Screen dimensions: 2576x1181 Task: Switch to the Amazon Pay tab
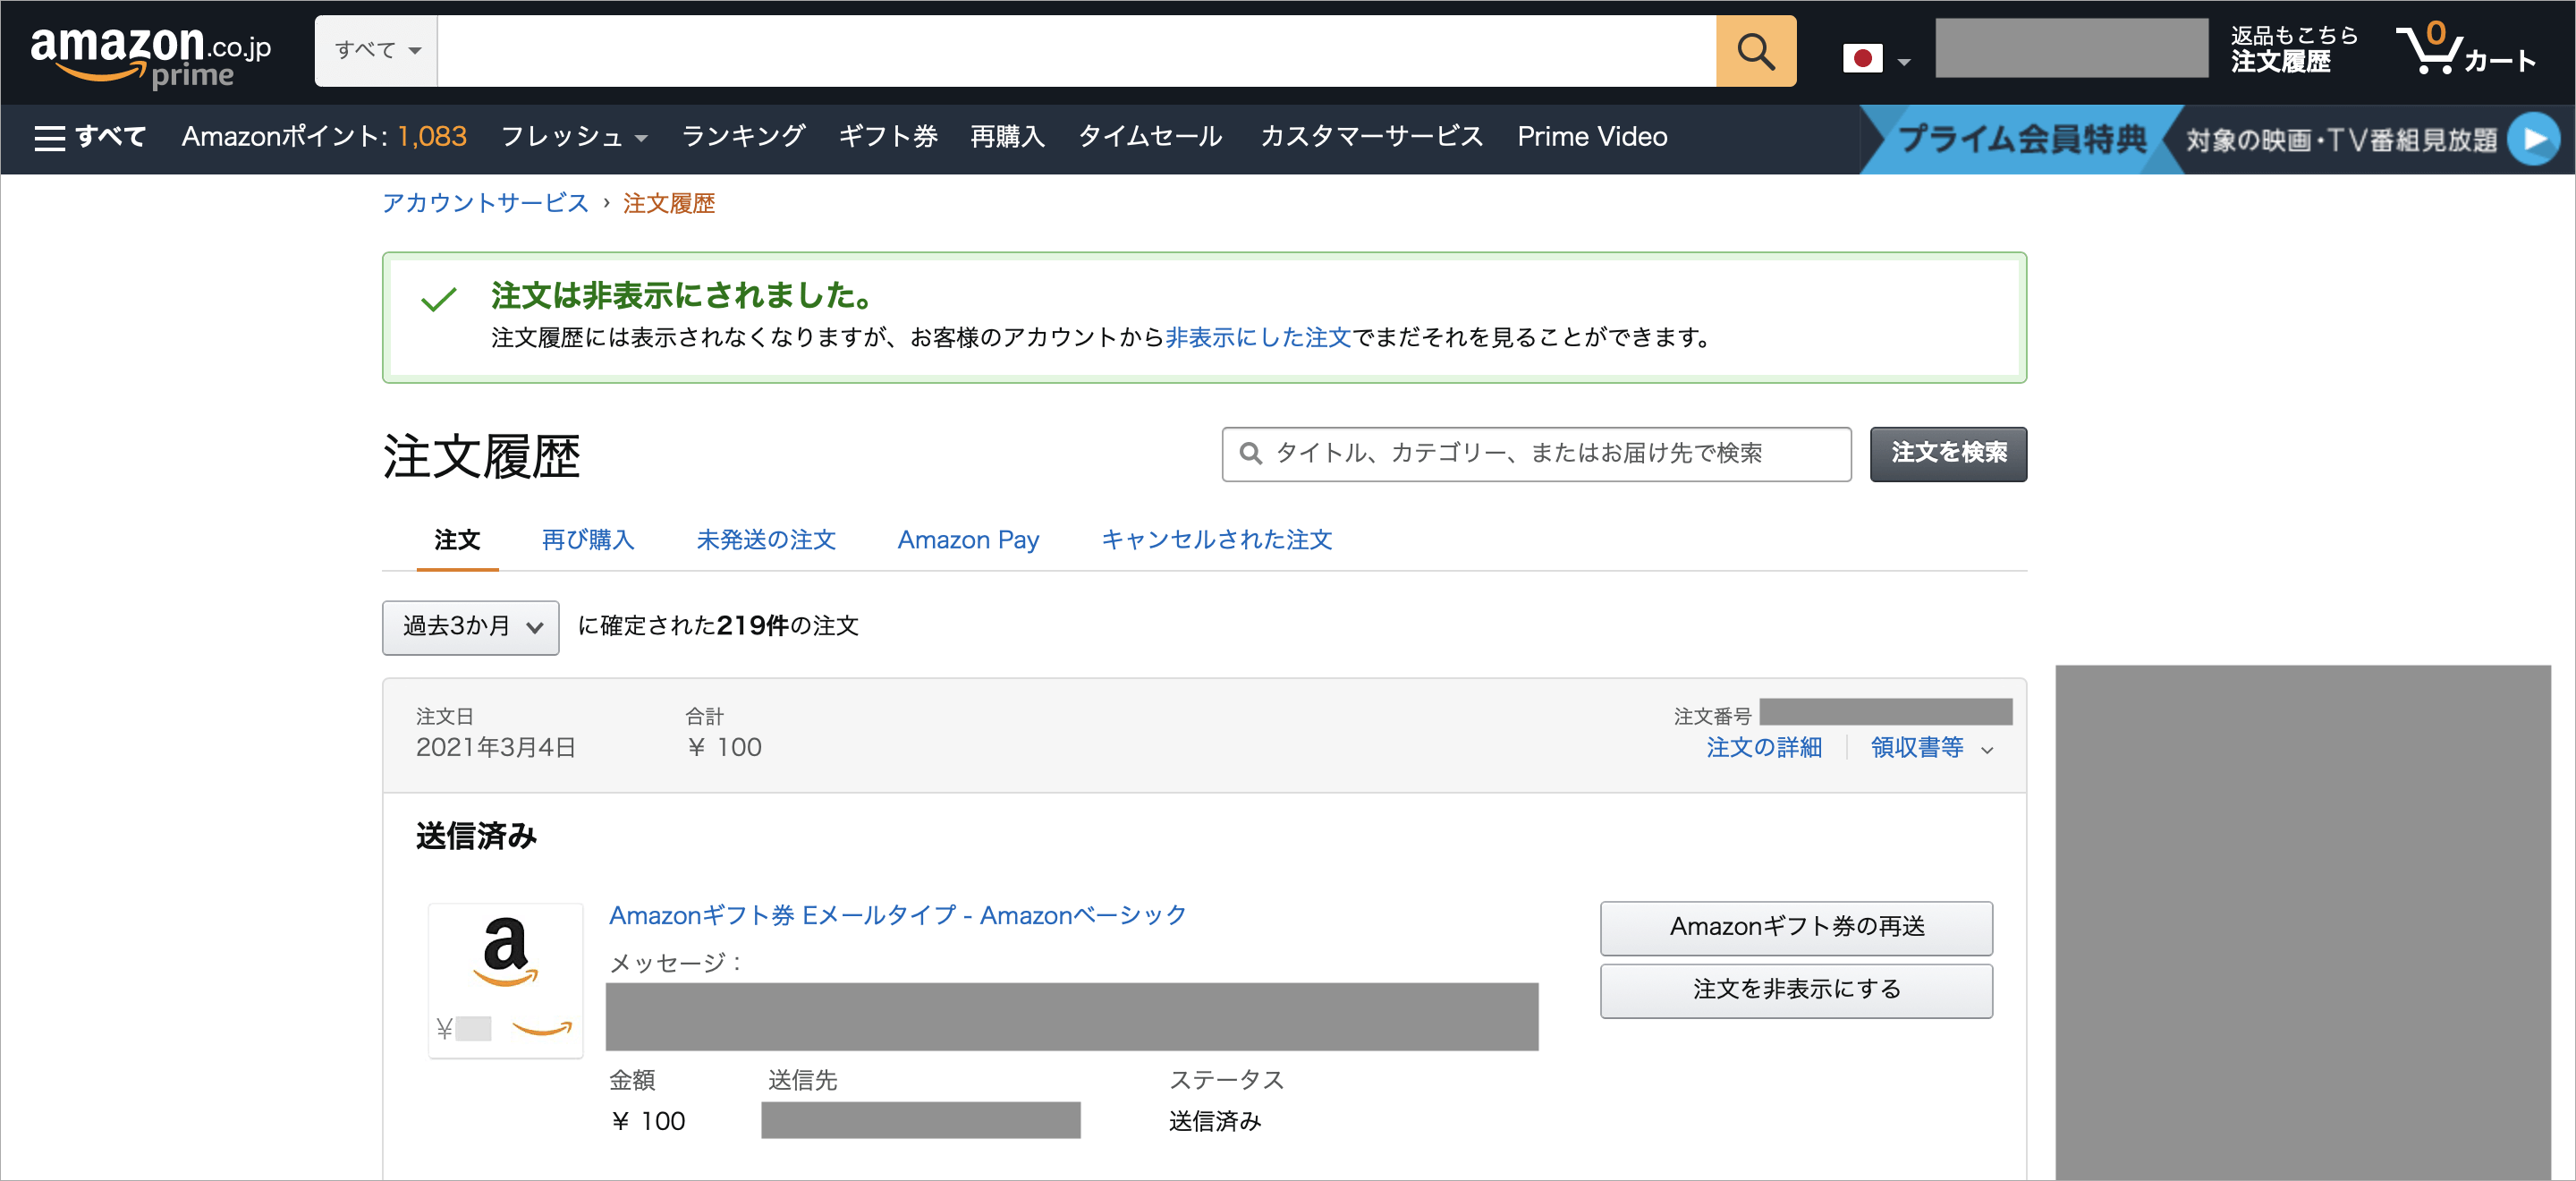click(968, 540)
